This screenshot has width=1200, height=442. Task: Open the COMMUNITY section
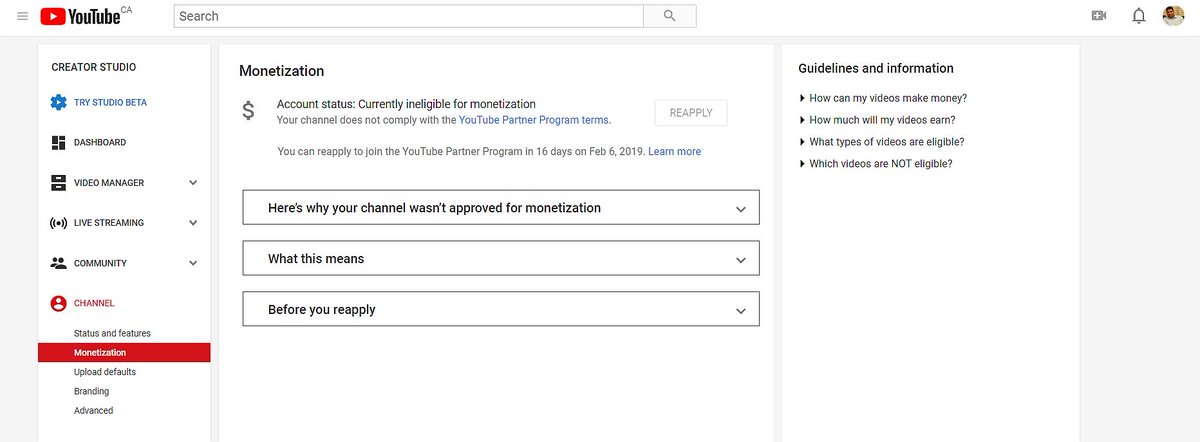point(100,263)
